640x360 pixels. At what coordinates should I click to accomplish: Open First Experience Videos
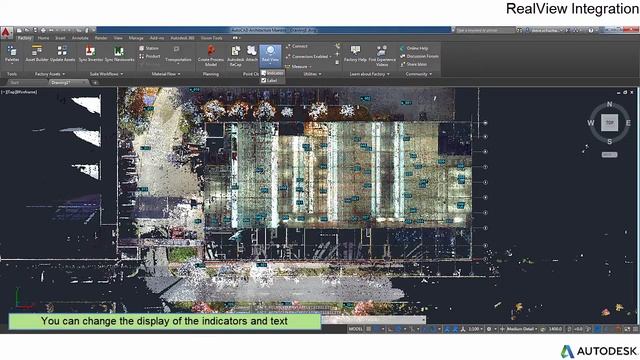coord(382,56)
